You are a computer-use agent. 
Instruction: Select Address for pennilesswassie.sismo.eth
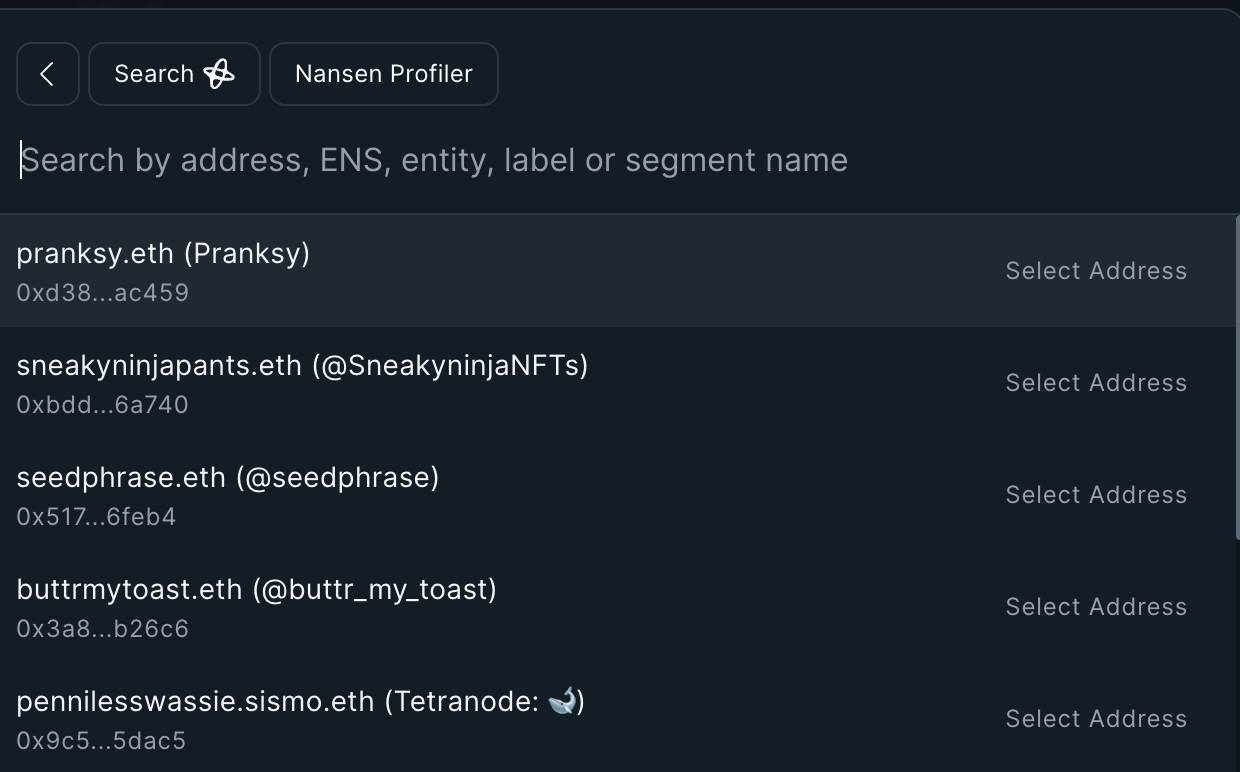point(1096,719)
